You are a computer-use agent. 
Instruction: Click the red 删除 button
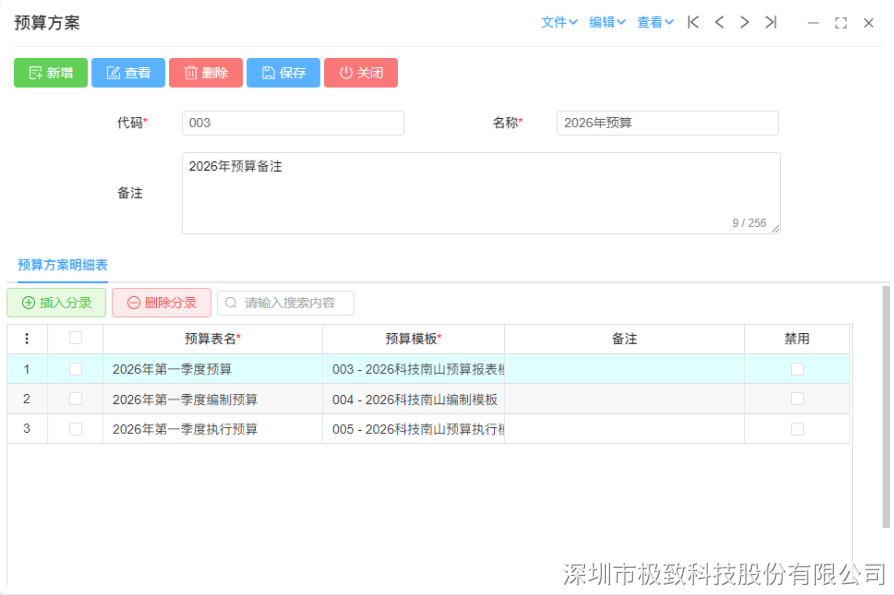206,72
